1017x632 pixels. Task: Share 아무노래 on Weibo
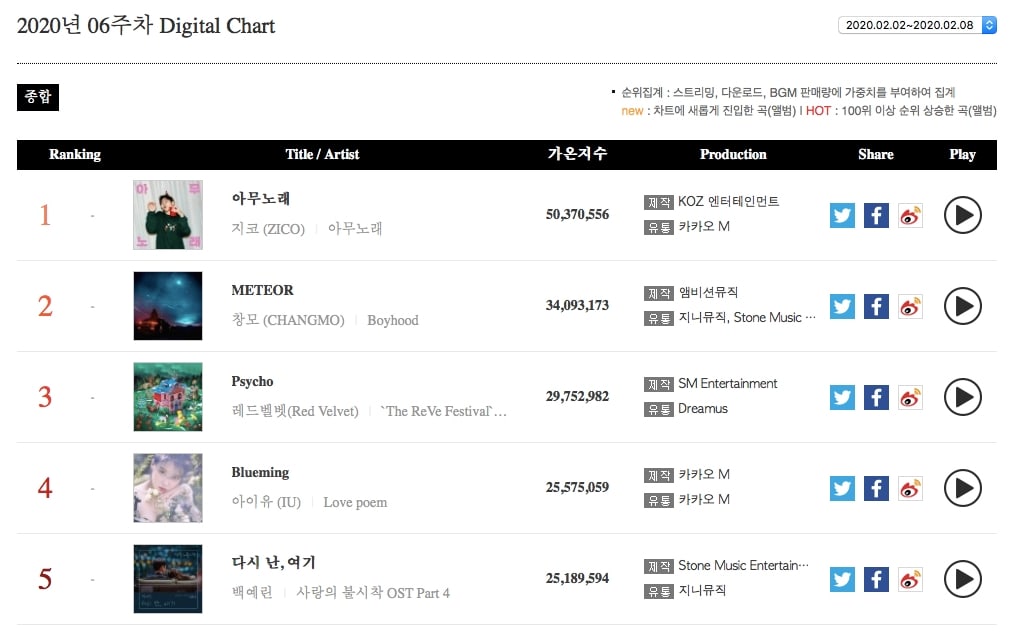(x=910, y=215)
